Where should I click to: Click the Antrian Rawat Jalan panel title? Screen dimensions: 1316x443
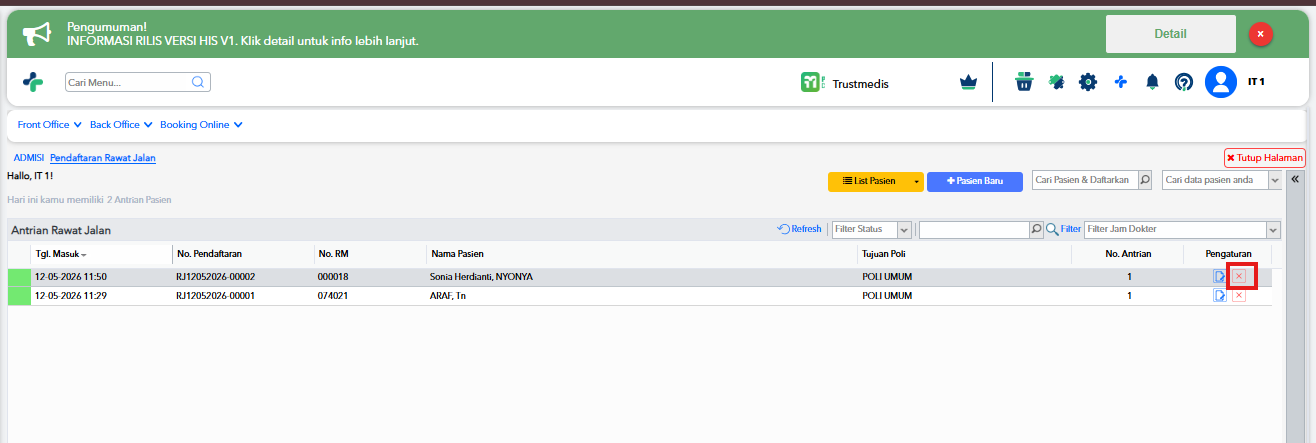(61, 230)
